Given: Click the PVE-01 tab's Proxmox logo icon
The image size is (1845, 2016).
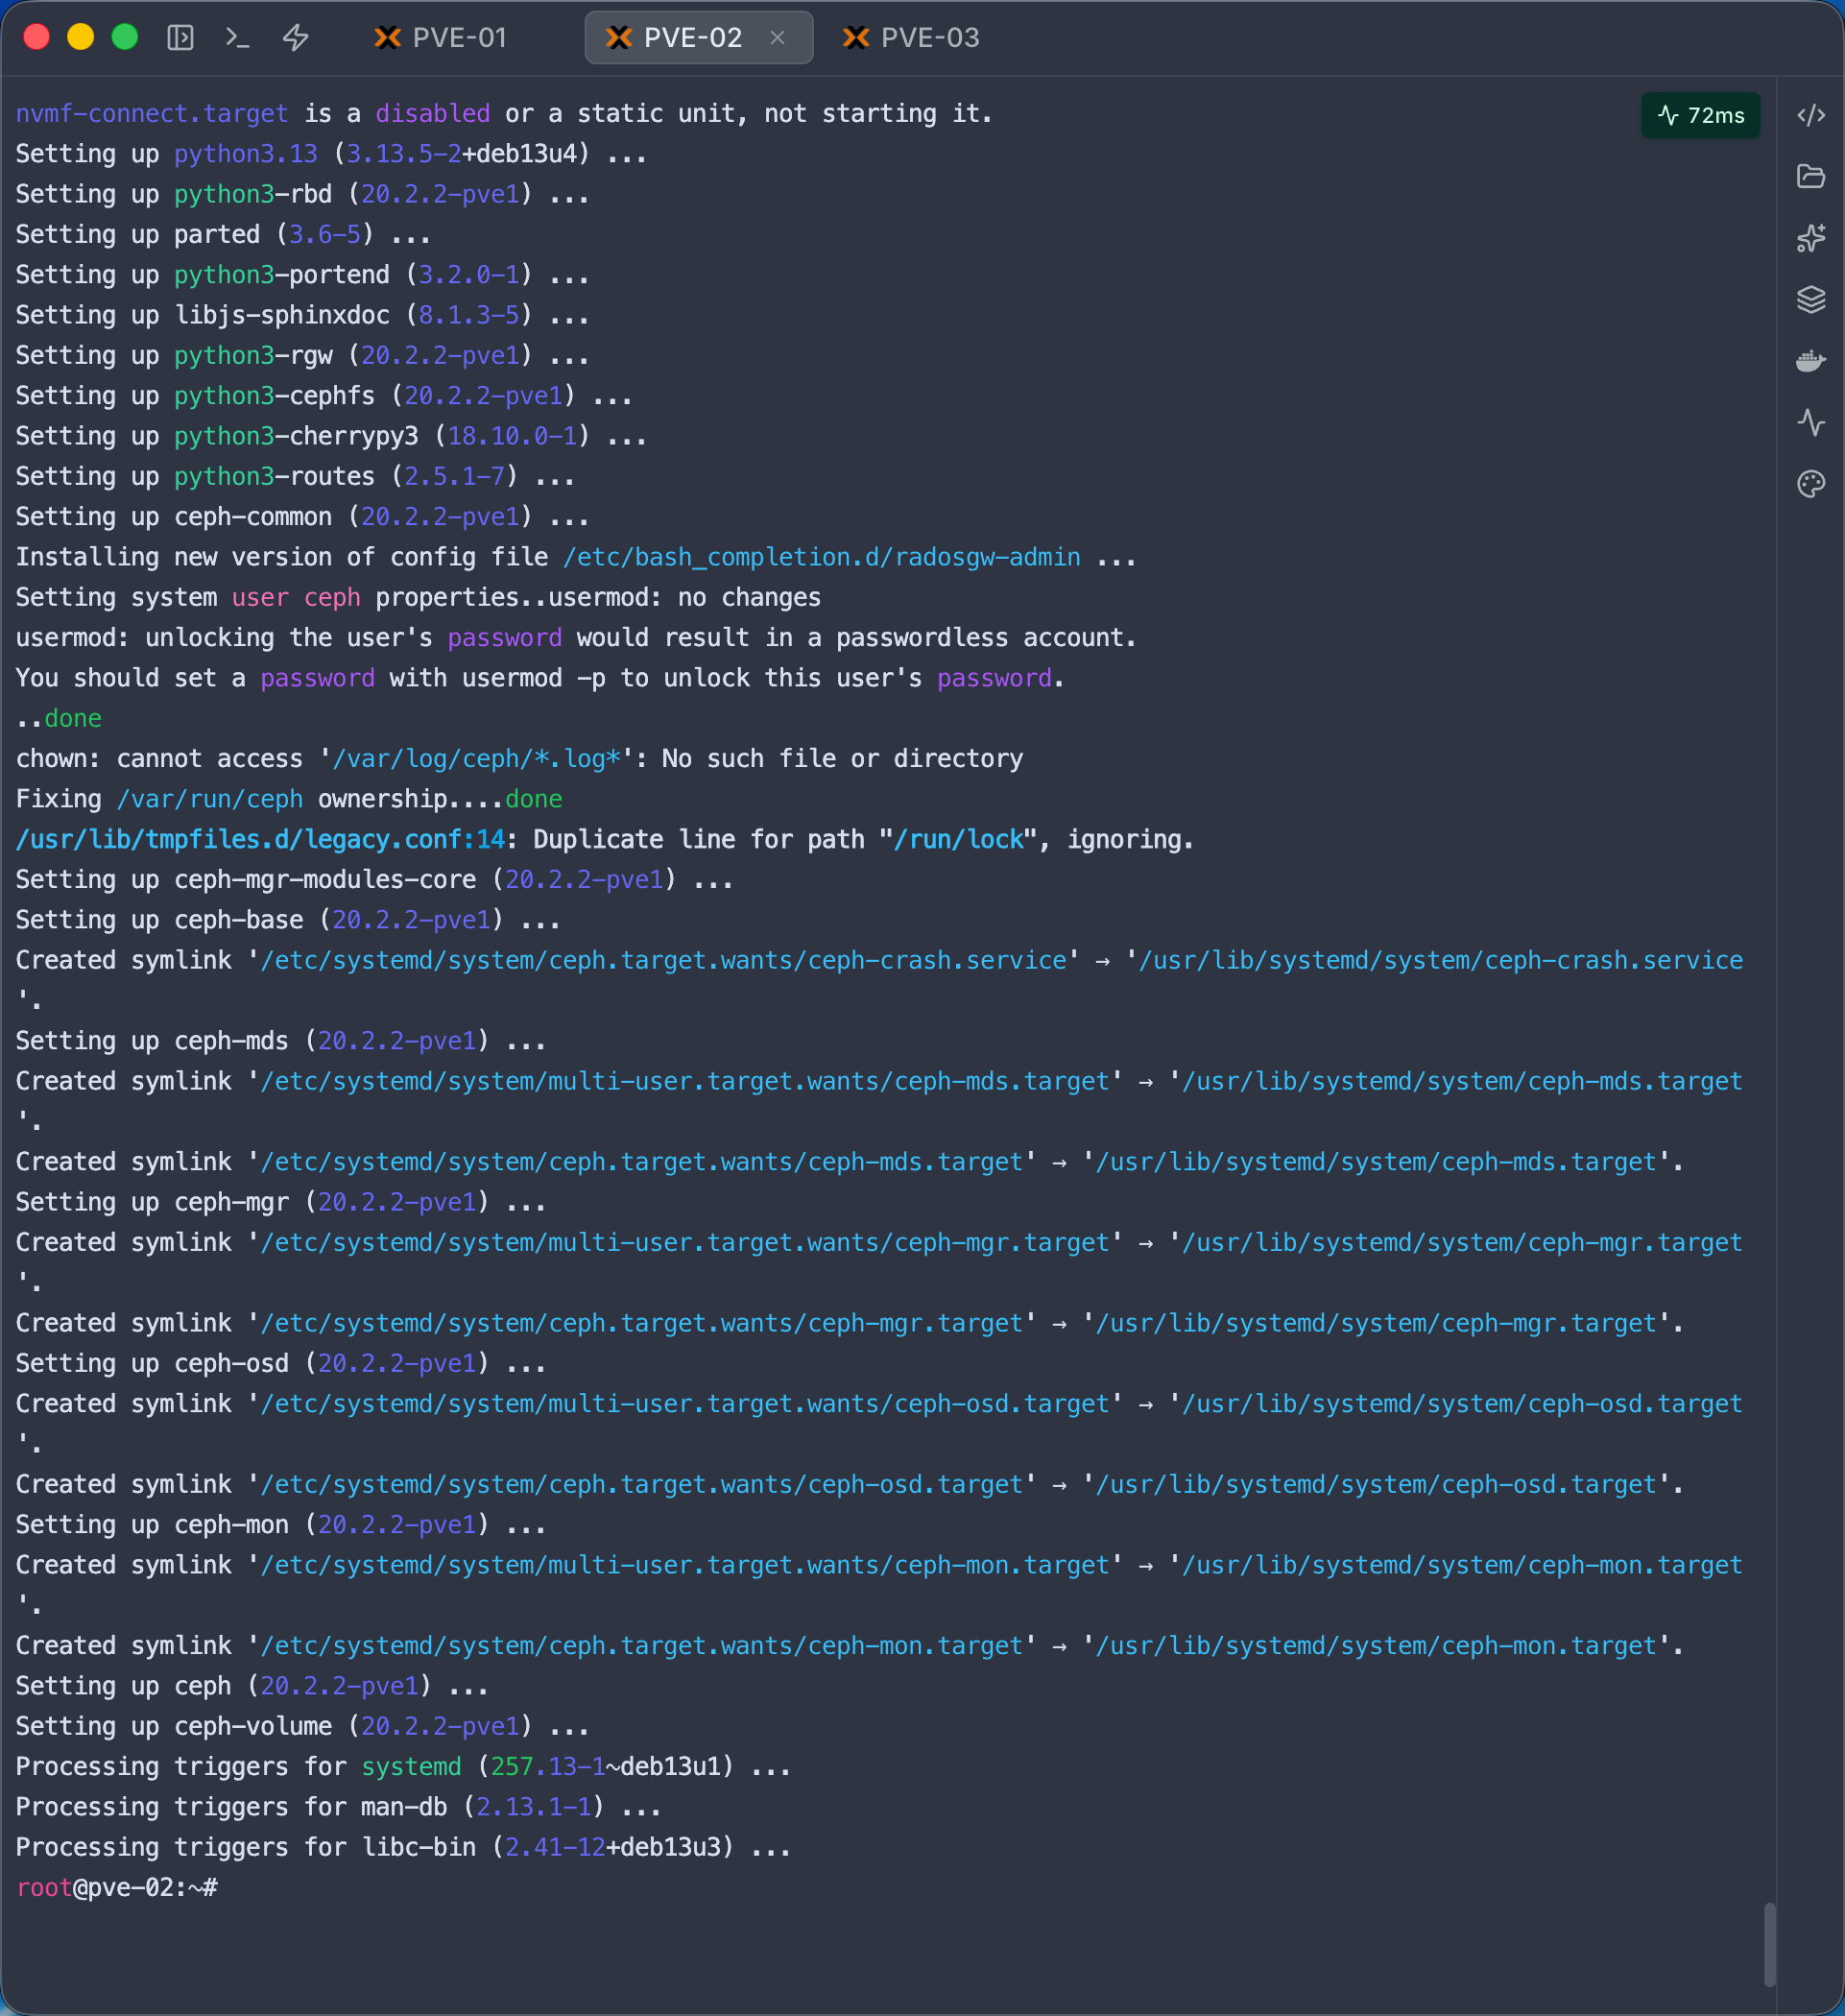Looking at the screenshot, I should coord(387,38).
